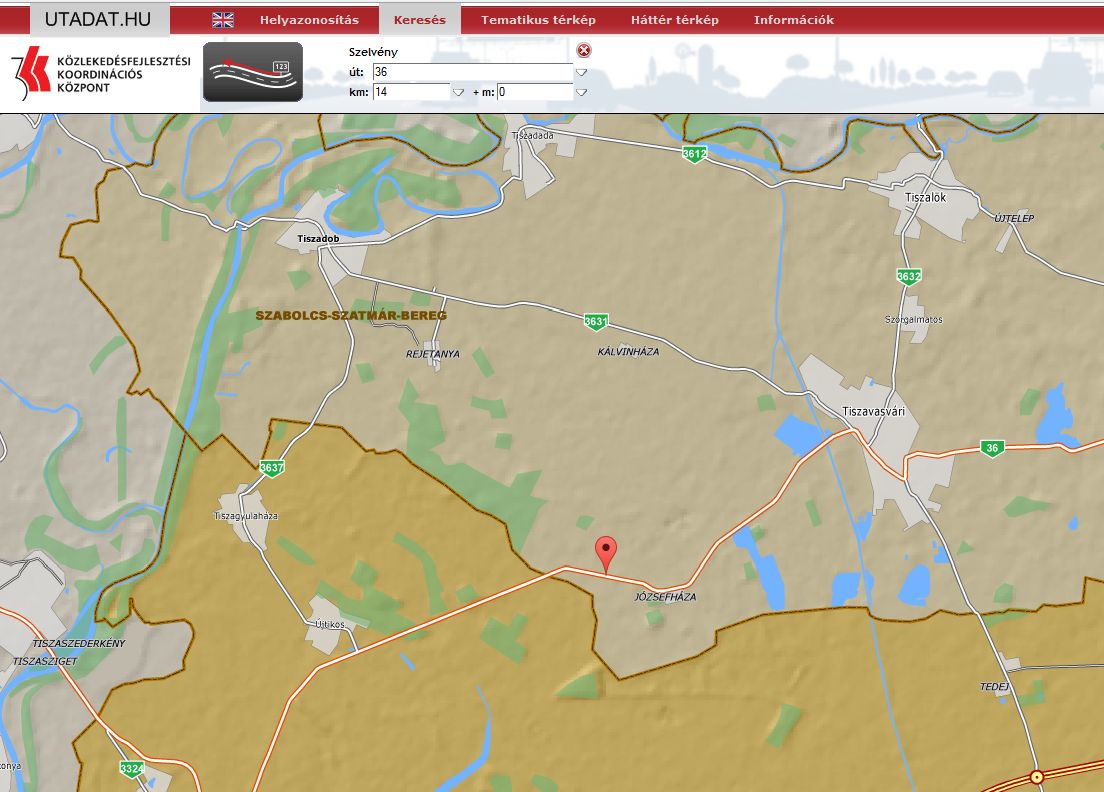Viewport: 1104px width, 792px height.
Task: Click the 3324 road shield marker
Action: click(x=131, y=768)
